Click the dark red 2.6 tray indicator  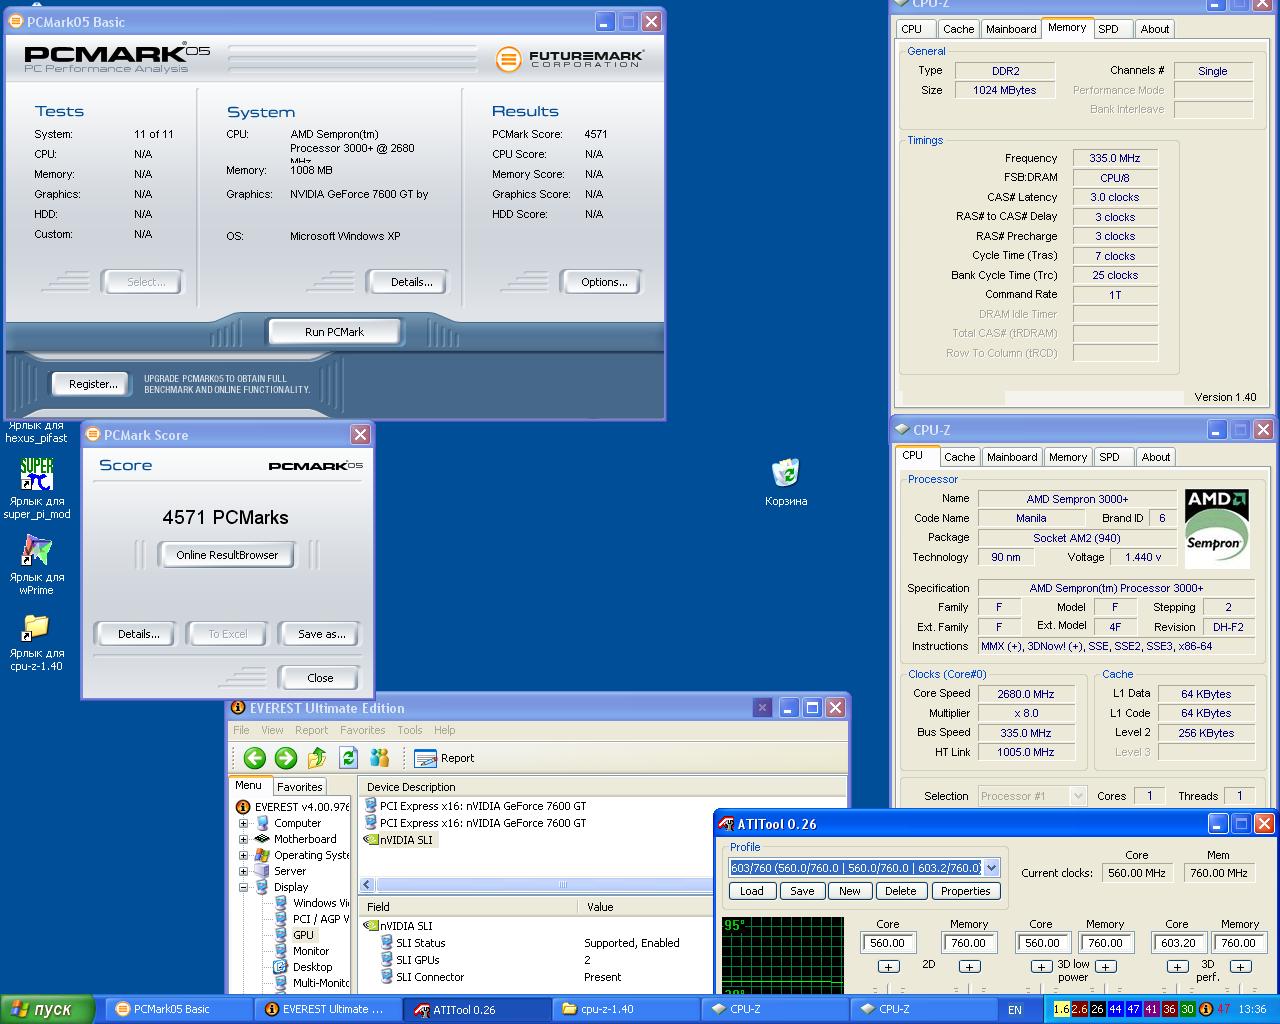pyautogui.click(x=1079, y=1009)
